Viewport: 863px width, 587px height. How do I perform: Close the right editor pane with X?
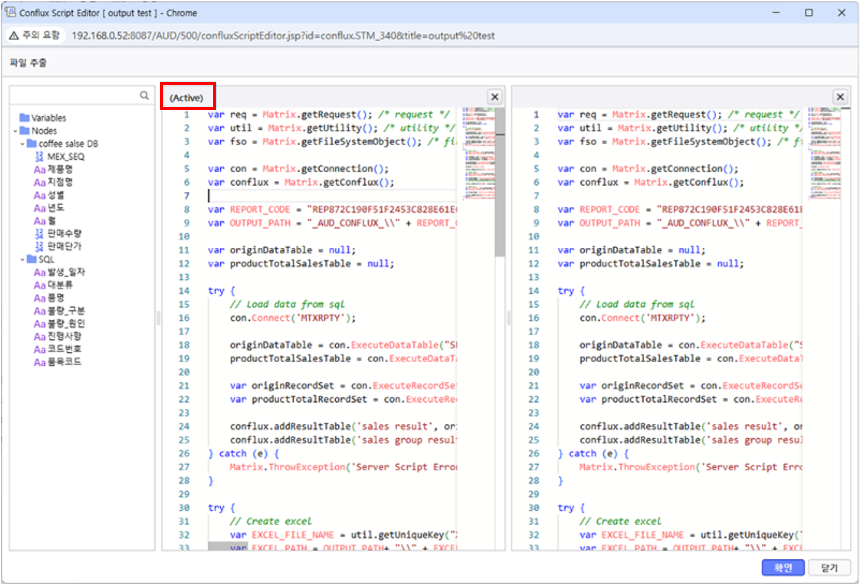click(840, 97)
